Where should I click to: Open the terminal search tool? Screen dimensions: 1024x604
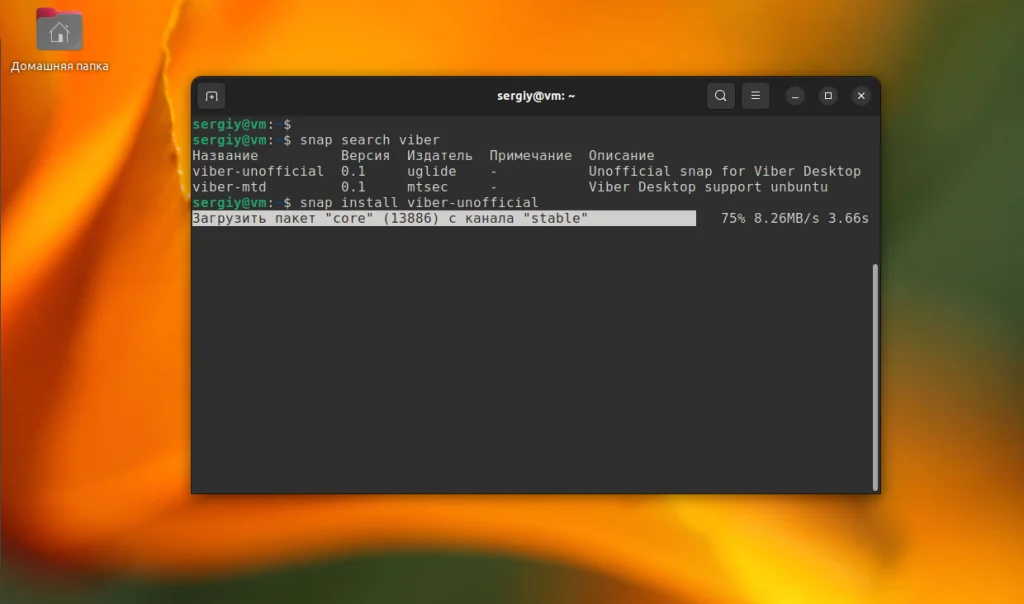(x=720, y=95)
